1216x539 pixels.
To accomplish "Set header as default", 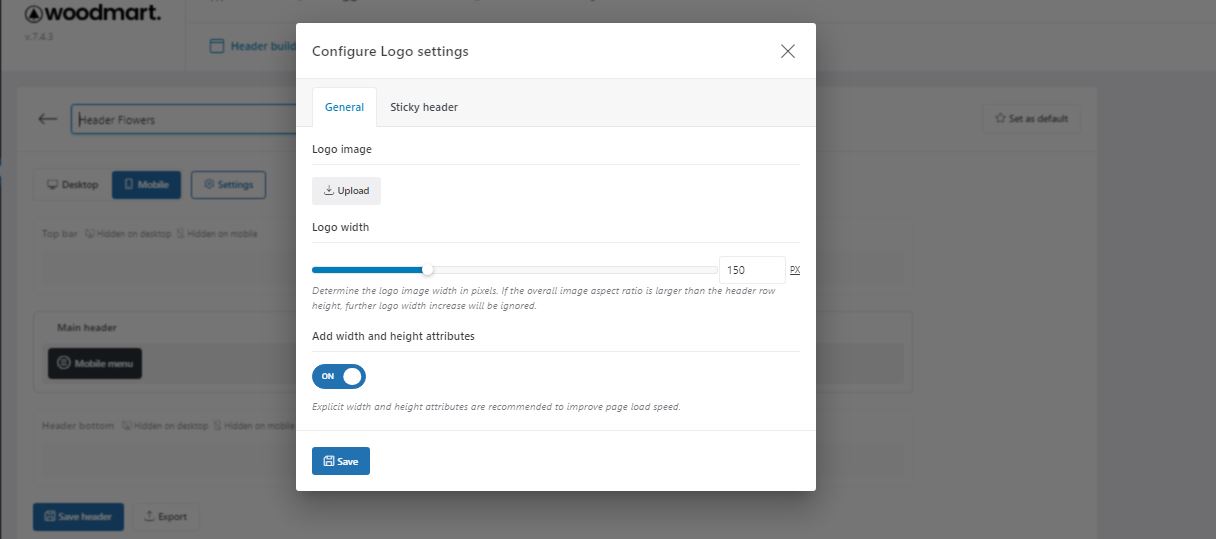I will pos(1031,118).
